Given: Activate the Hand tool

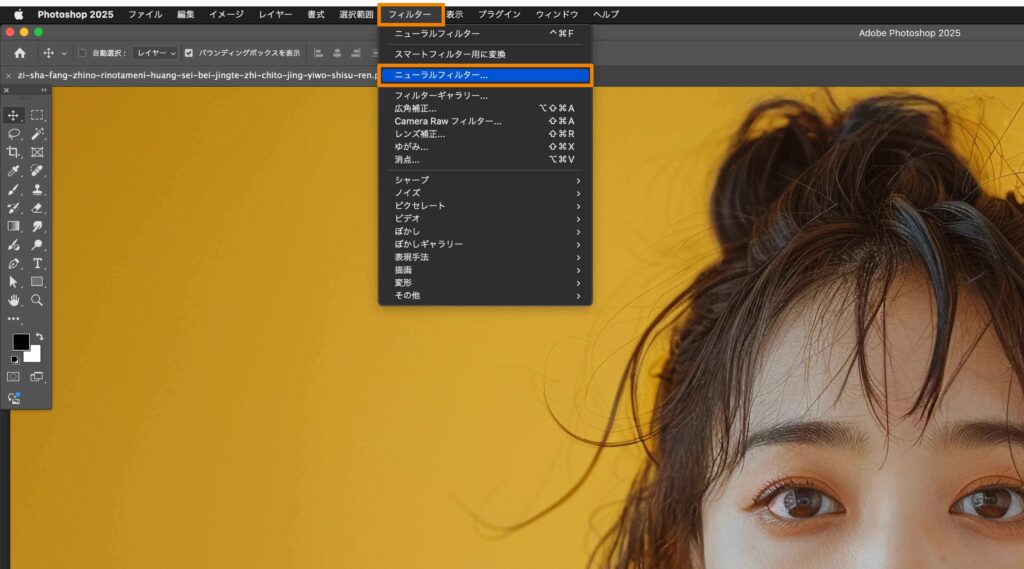Looking at the screenshot, I should pos(14,300).
